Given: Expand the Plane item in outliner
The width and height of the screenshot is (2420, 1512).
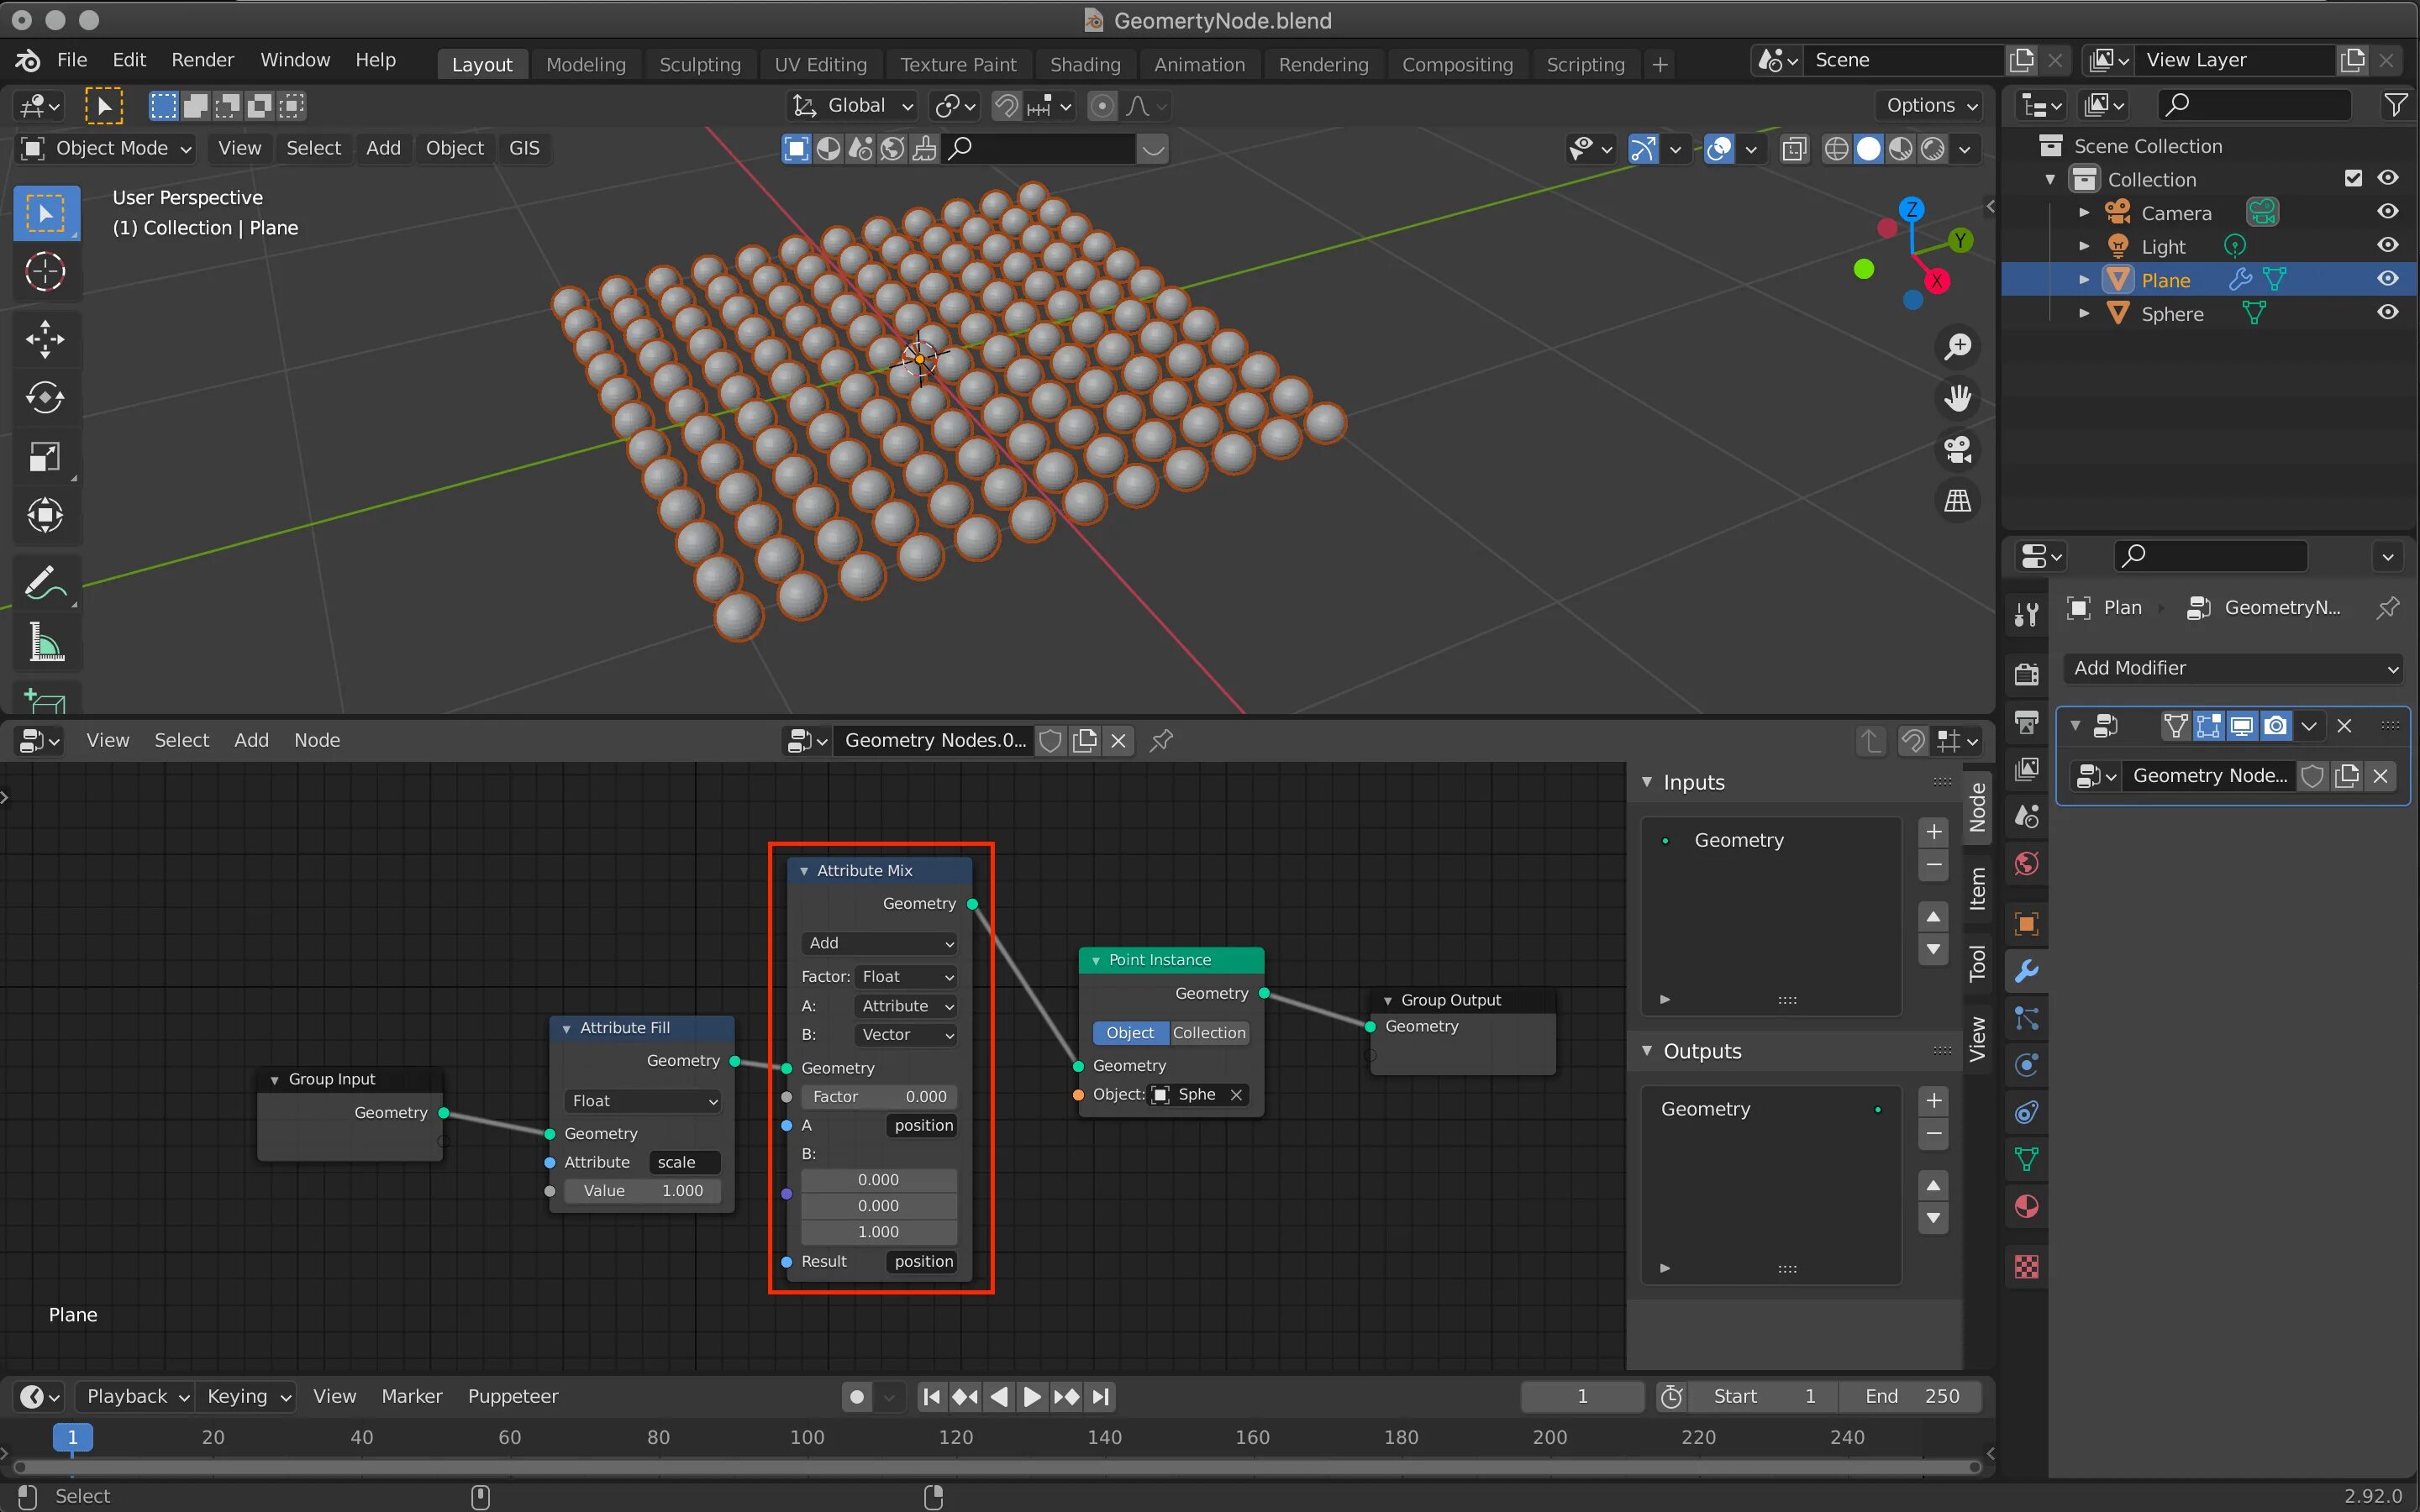Looking at the screenshot, I should pyautogui.click(x=2084, y=280).
